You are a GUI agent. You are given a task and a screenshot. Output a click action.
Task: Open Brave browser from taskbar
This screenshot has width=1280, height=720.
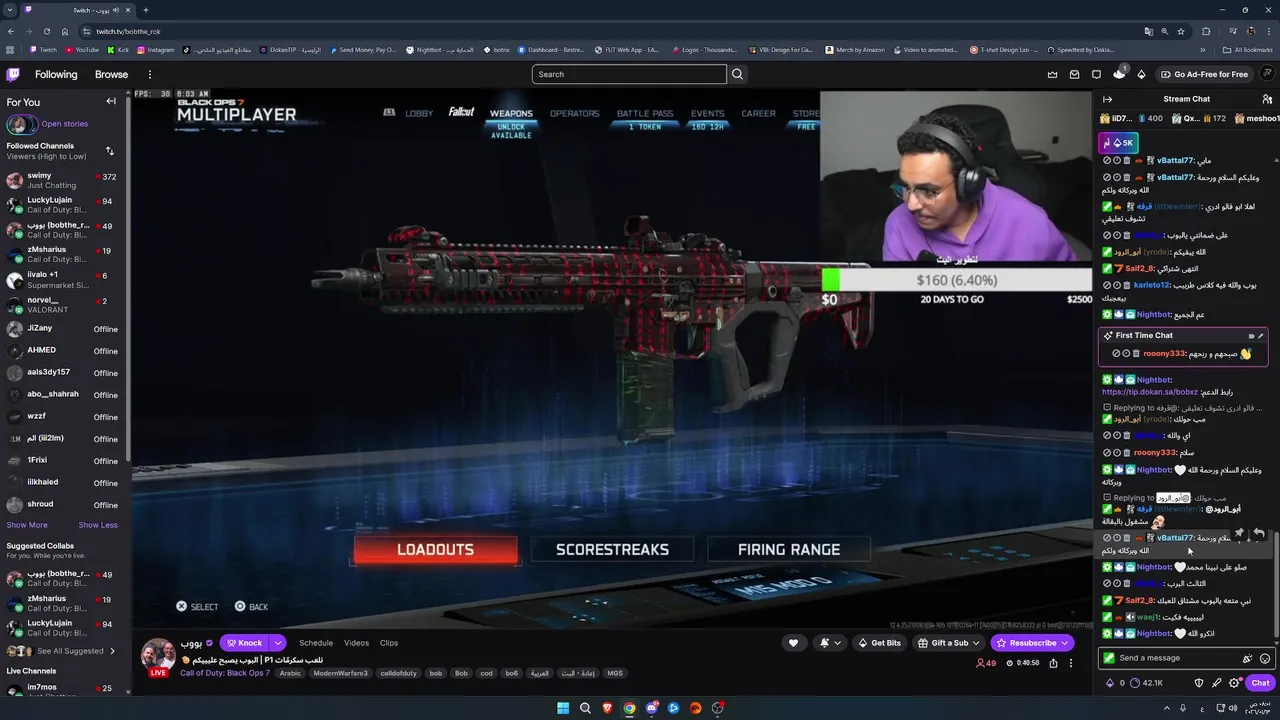coord(607,708)
